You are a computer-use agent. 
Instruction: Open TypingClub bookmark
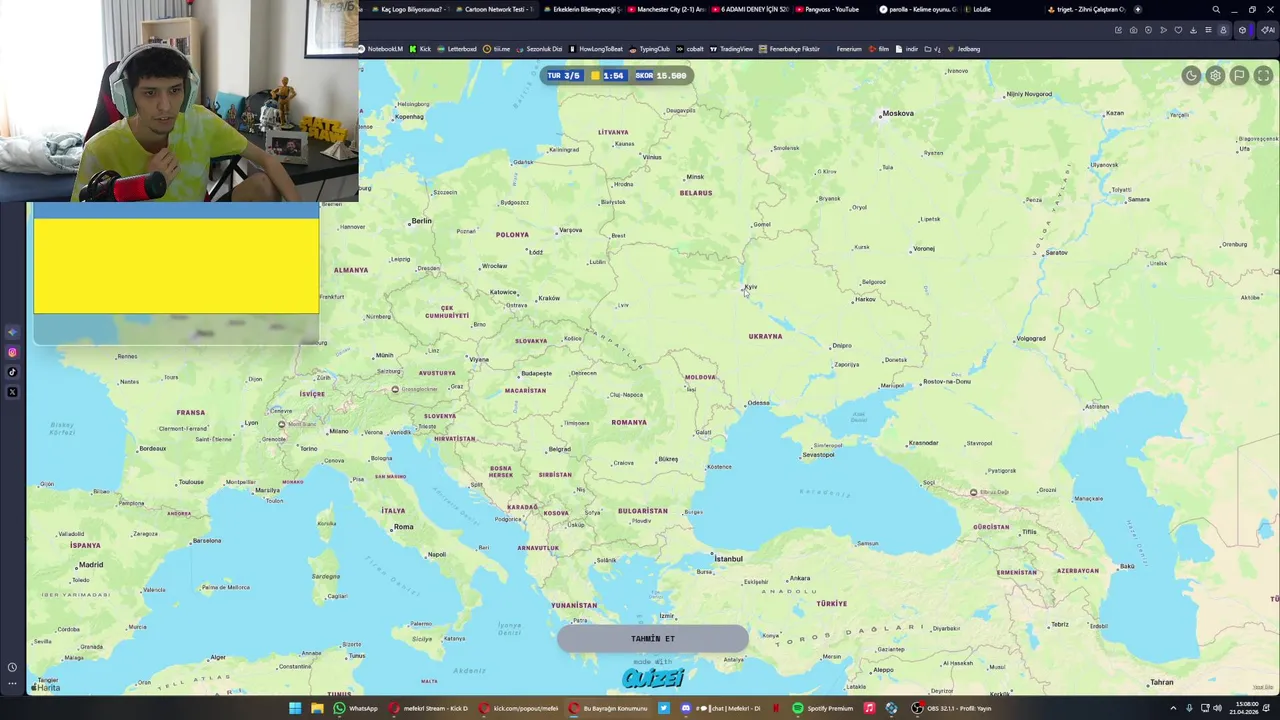click(x=650, y=49)
